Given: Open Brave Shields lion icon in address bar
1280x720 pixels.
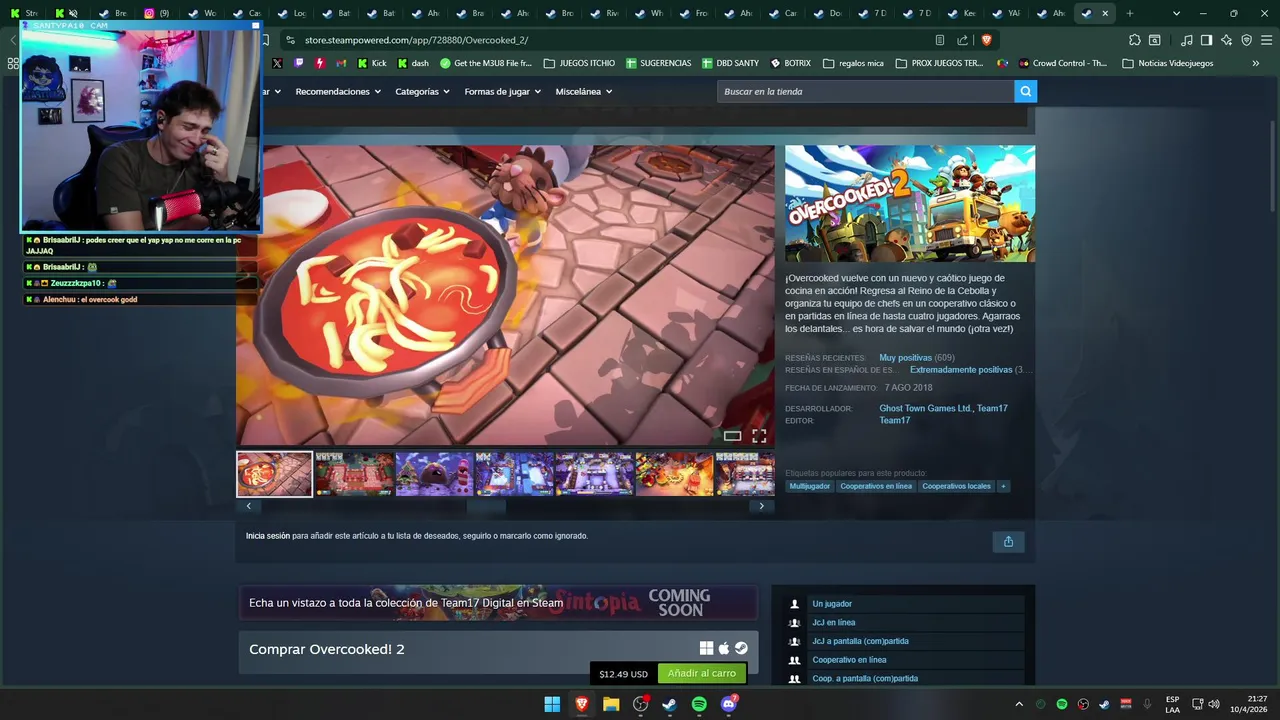Looking at the screenshot, I should point(986,40).
